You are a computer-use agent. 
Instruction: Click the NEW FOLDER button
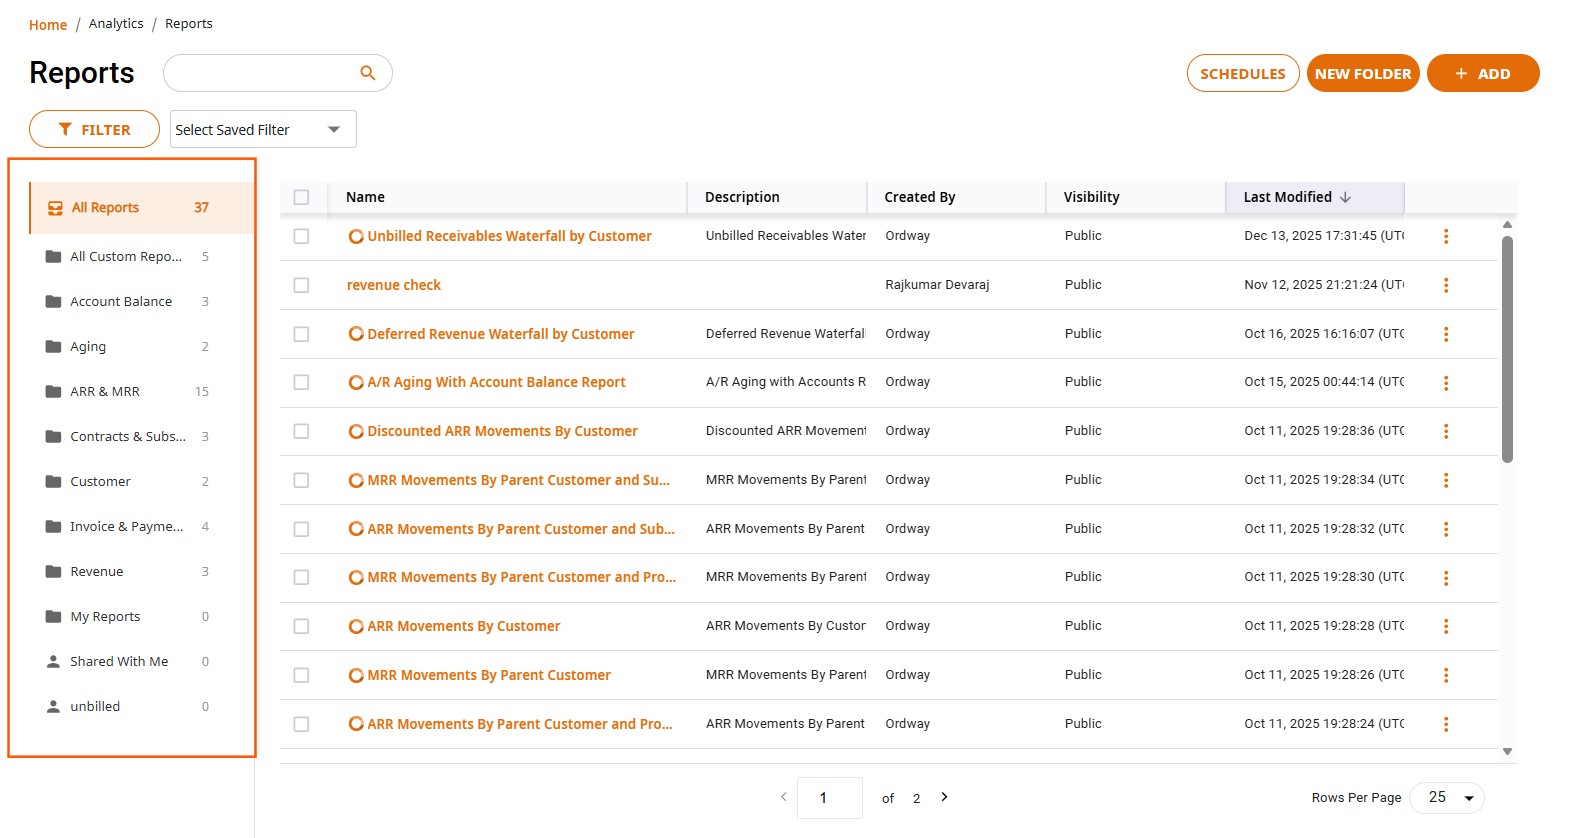1363,73
